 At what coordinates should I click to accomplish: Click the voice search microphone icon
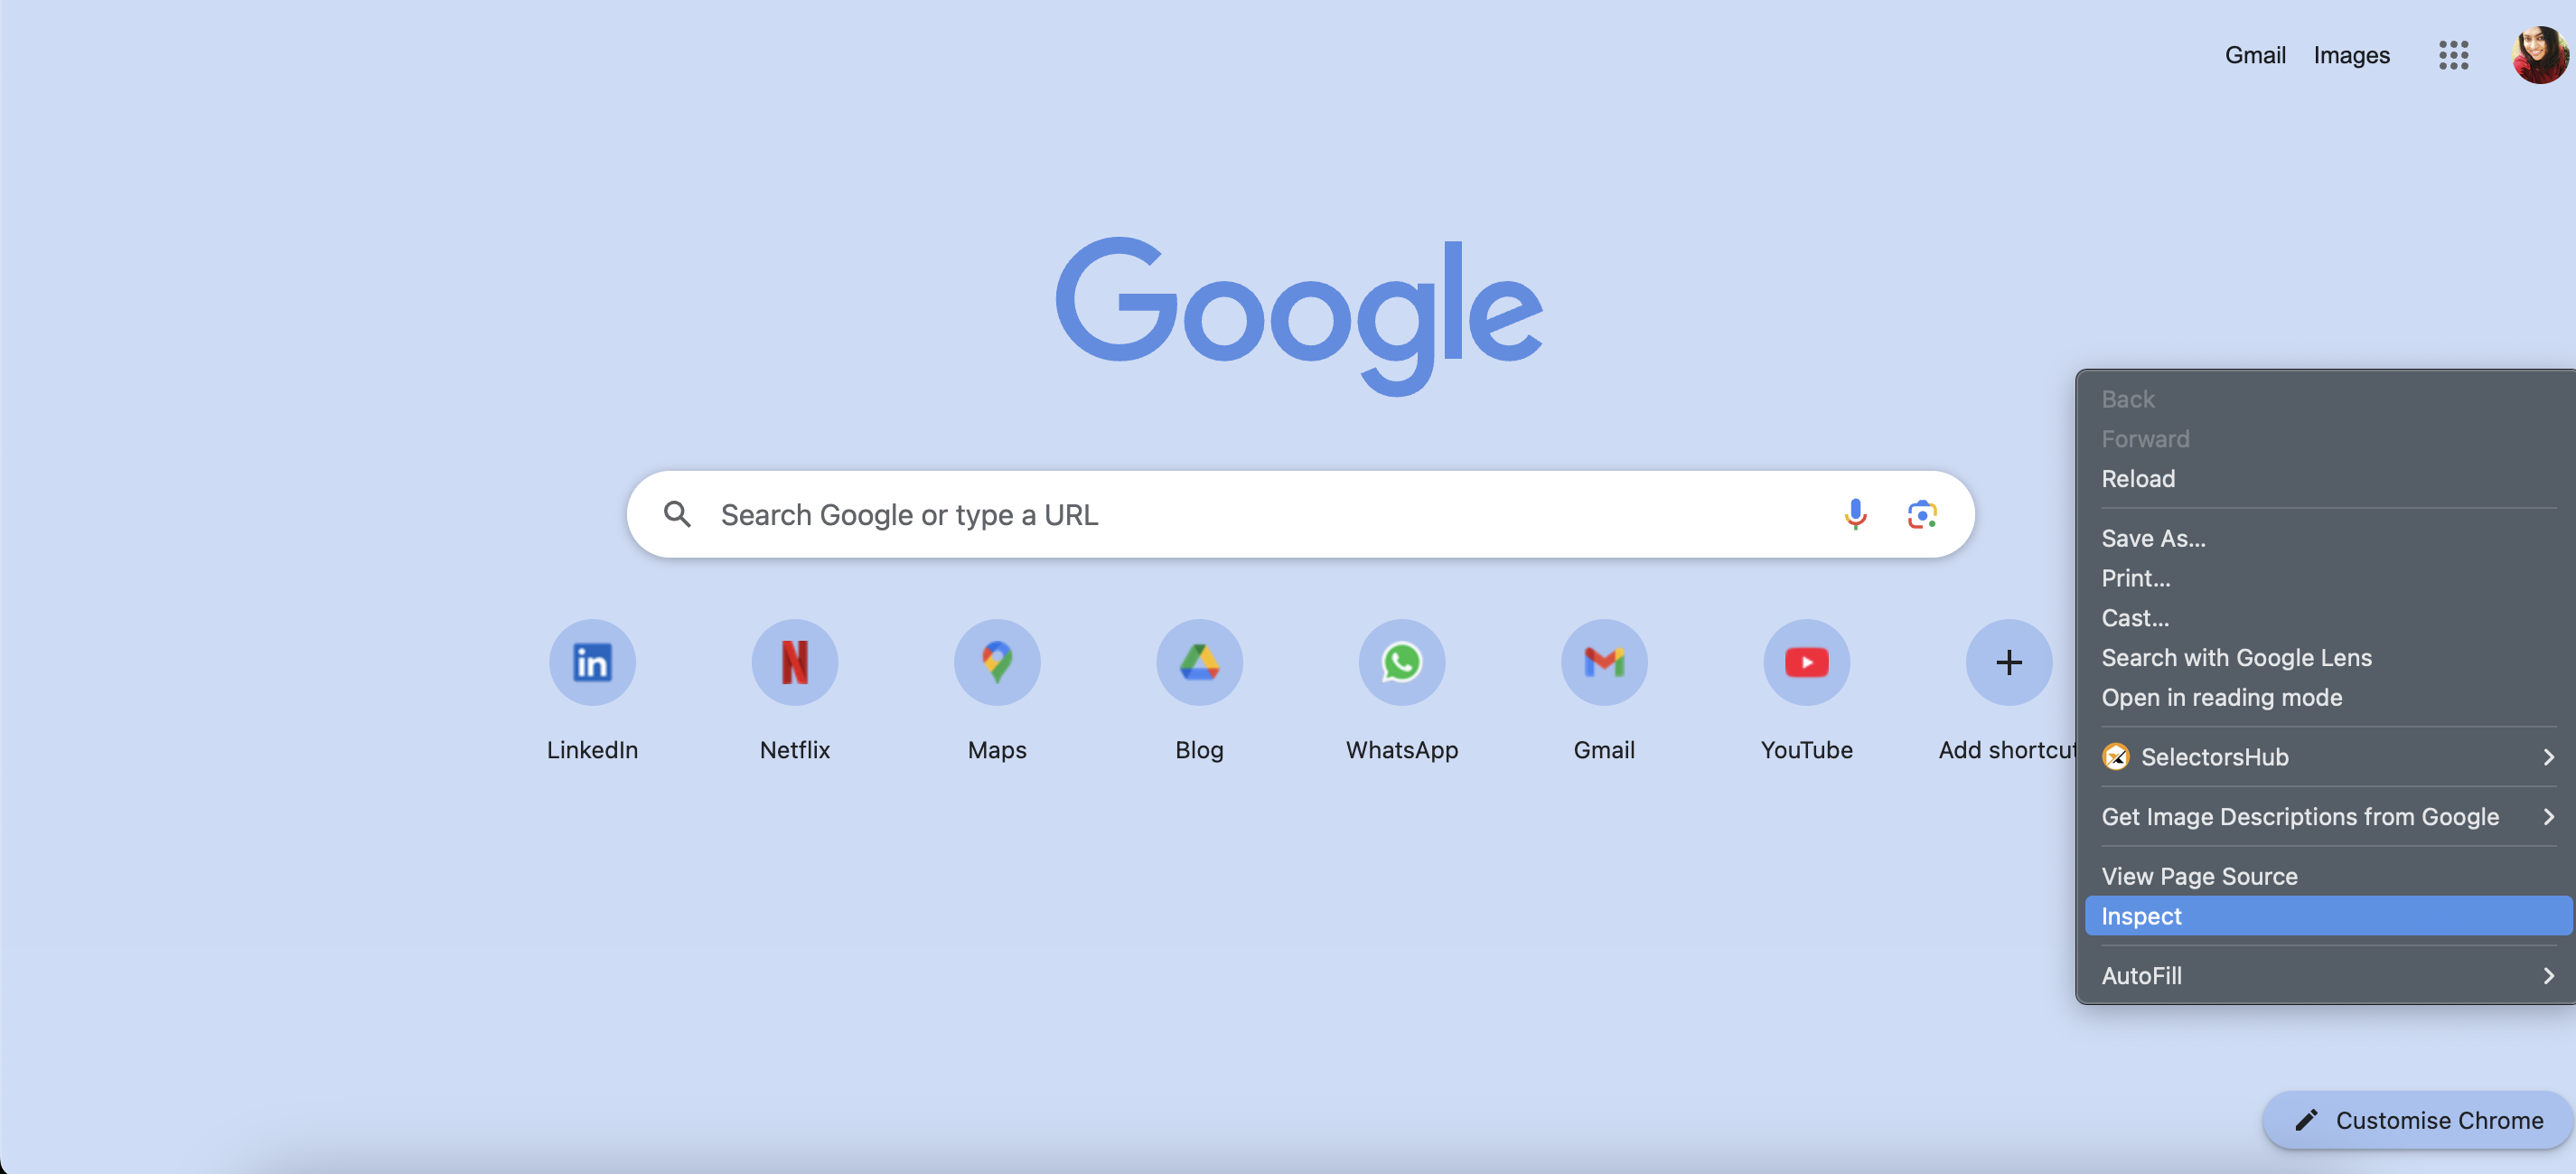click(x=1857, y=513)
